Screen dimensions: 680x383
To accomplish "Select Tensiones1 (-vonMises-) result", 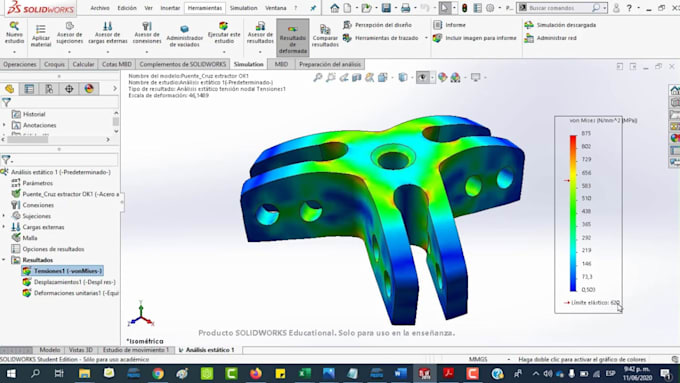I will point(62,271).
